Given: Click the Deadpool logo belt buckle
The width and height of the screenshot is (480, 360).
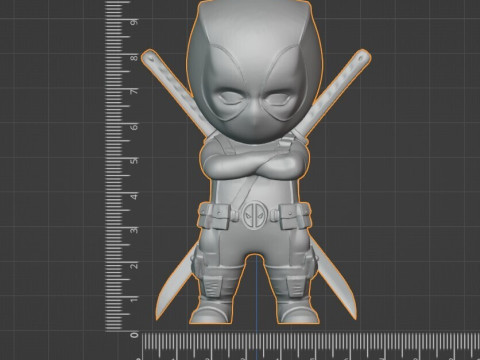Looking at the screenshot, I should click(x=255, y=215).
